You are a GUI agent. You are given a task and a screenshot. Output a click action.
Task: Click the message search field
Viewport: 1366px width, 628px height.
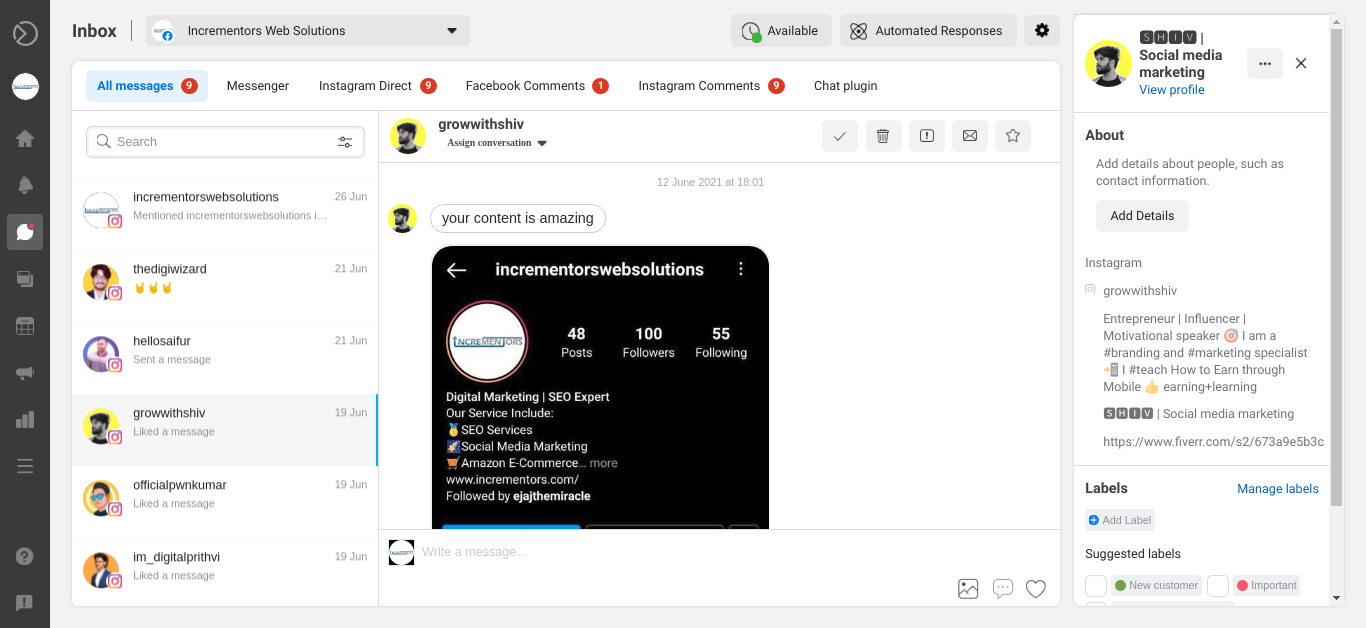225,142
